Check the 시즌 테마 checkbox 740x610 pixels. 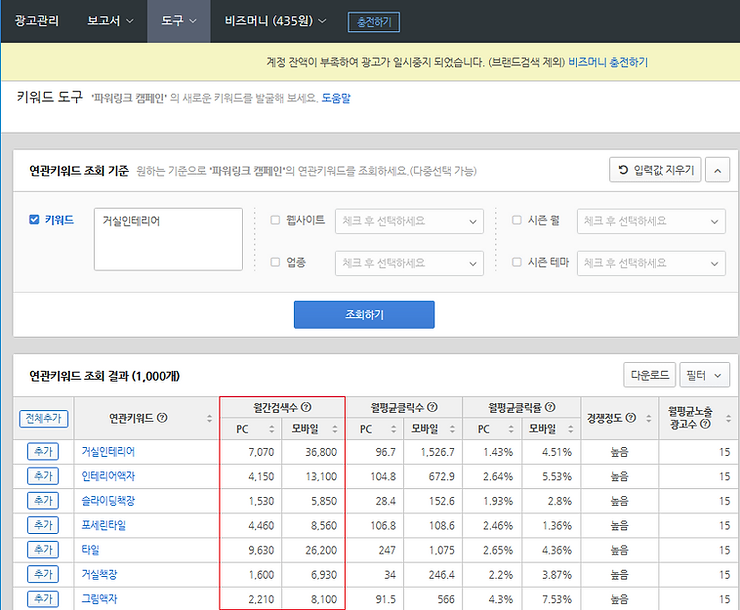tap(517, 262)
